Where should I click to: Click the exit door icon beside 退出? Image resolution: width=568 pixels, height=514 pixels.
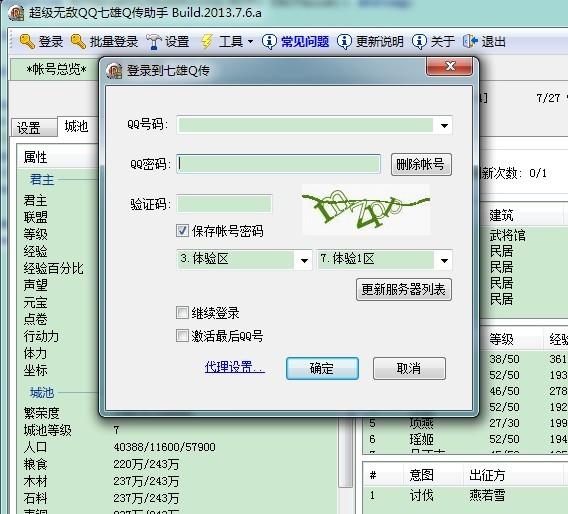coord(471,41)
